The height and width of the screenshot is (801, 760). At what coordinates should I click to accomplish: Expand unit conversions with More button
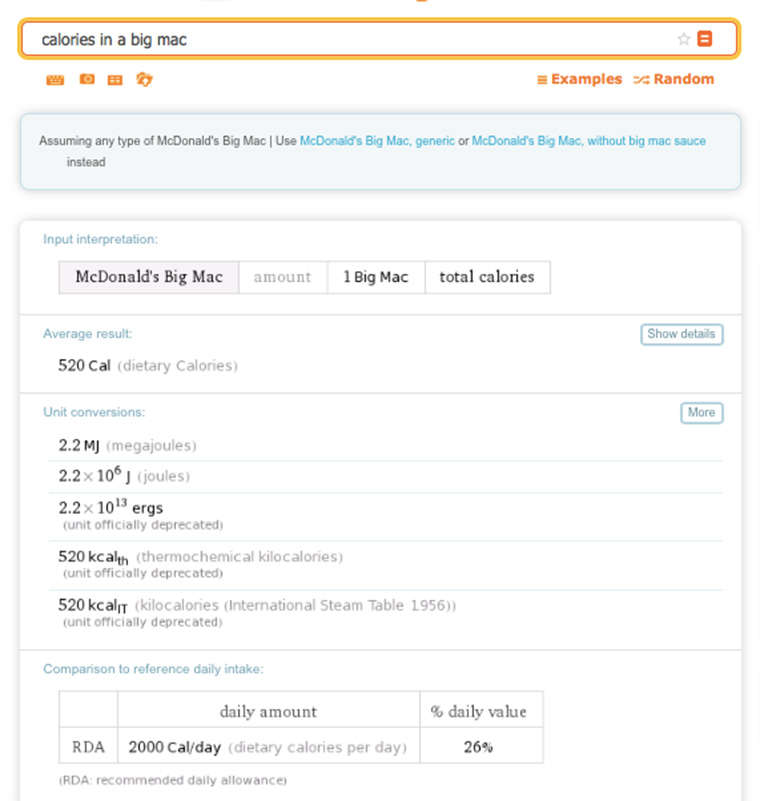(702, 413)
